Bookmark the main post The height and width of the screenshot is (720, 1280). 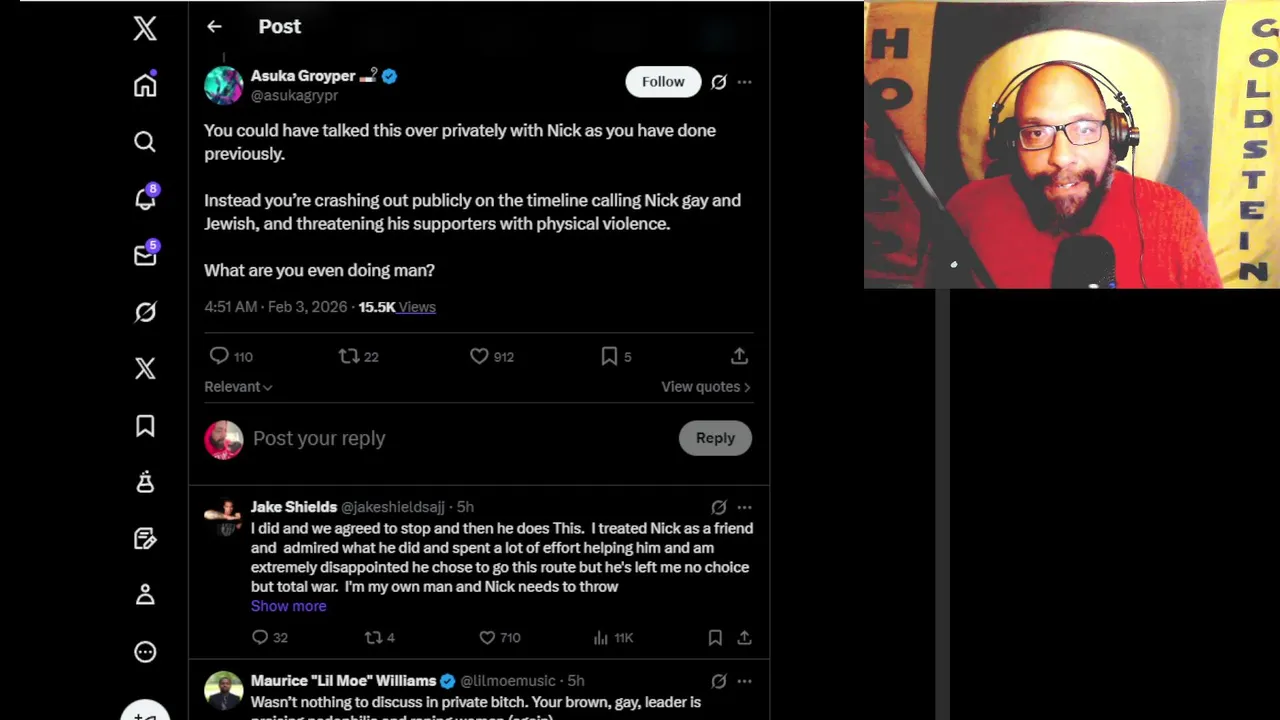pos(609,356)
